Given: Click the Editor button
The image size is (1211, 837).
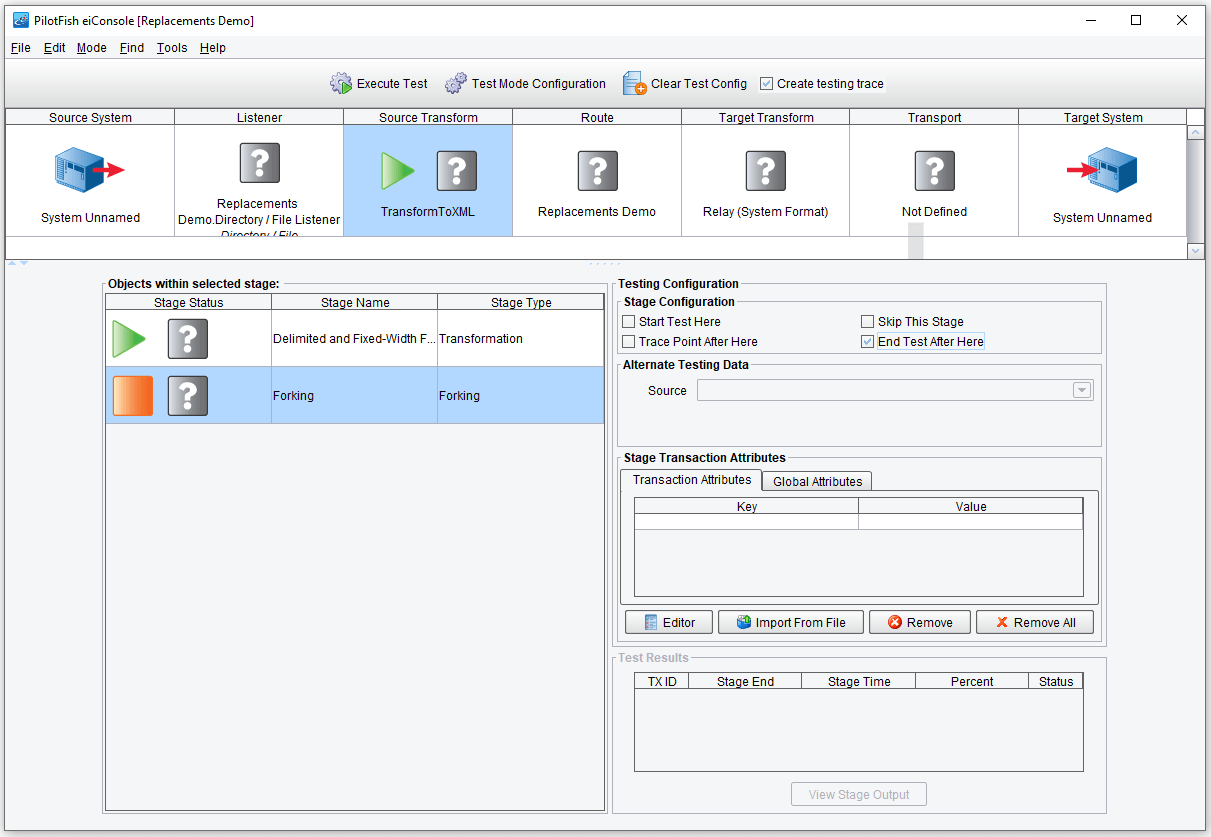Looking at the screenshot, I should tap(668, 622).
